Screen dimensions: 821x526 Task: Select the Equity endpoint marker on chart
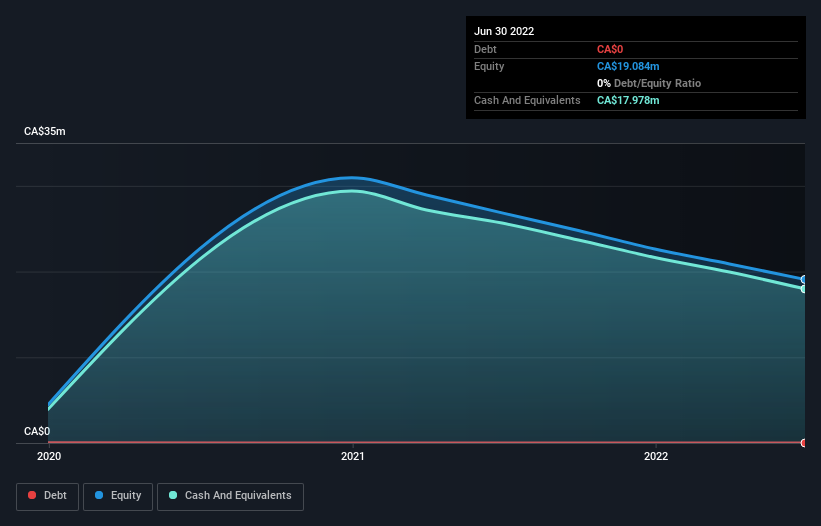pos(804,279)
